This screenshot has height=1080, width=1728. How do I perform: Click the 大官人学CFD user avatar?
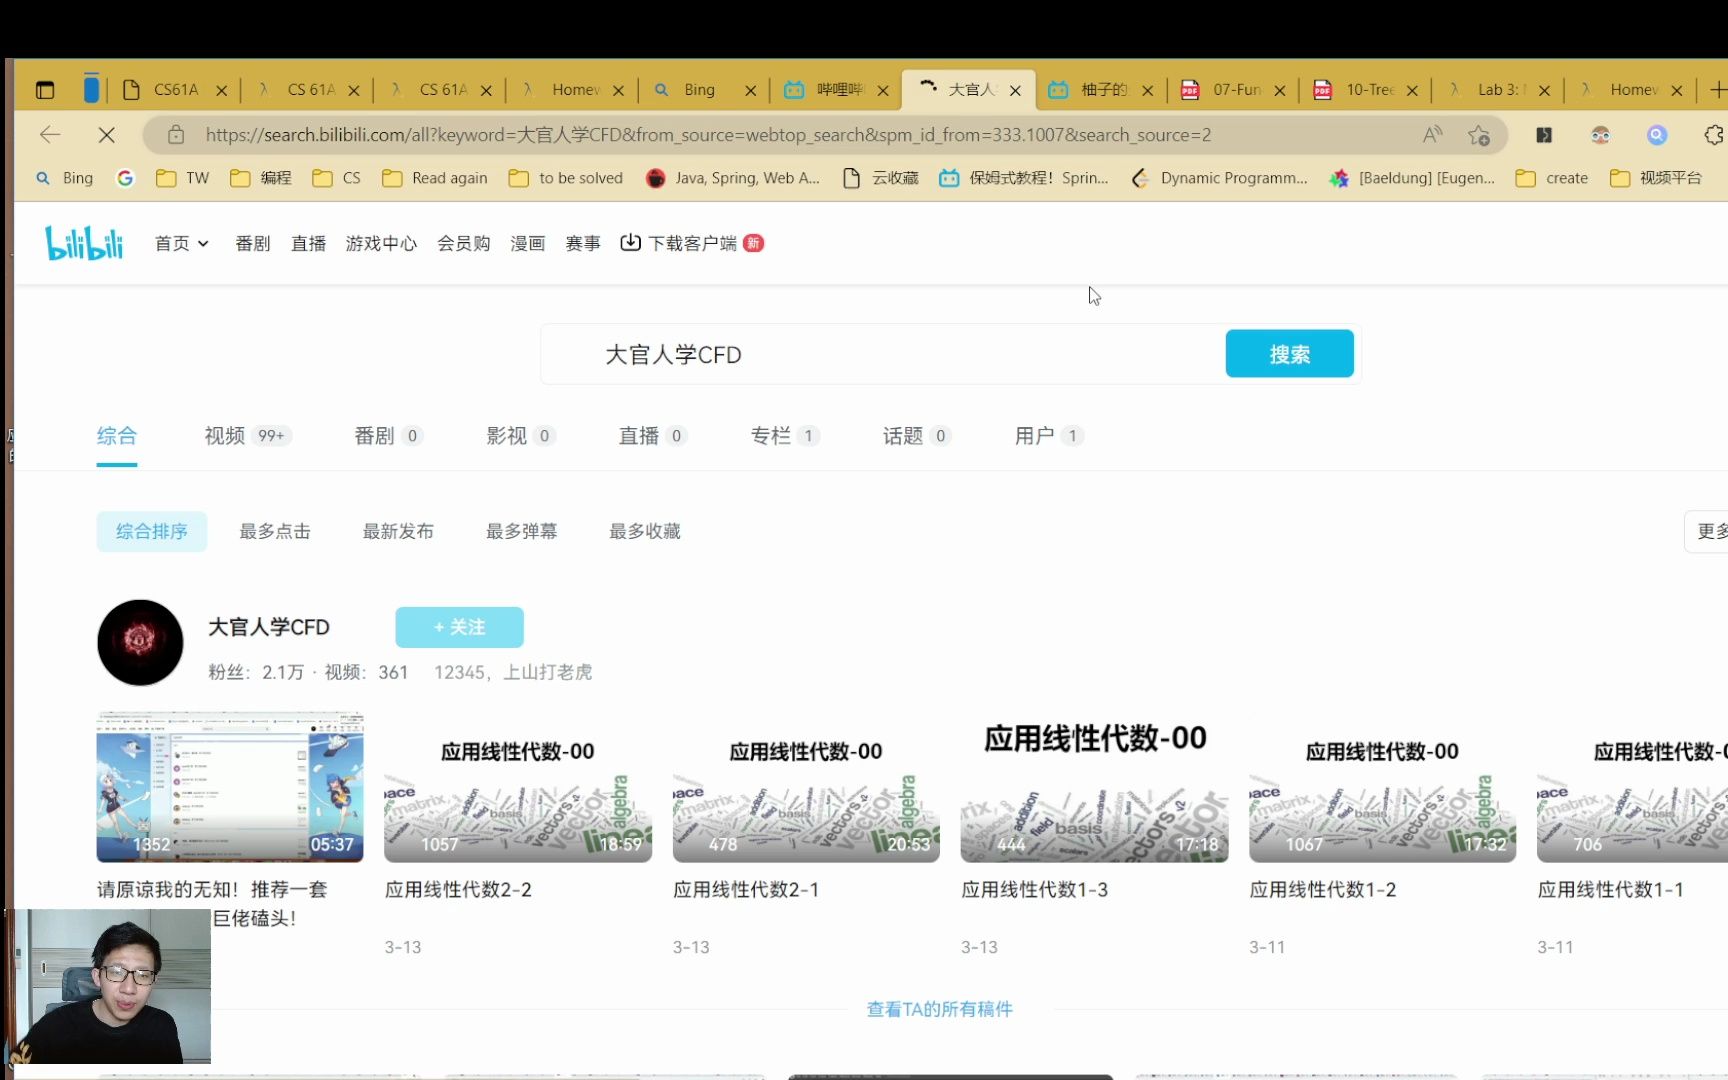(x=140, y=643)
